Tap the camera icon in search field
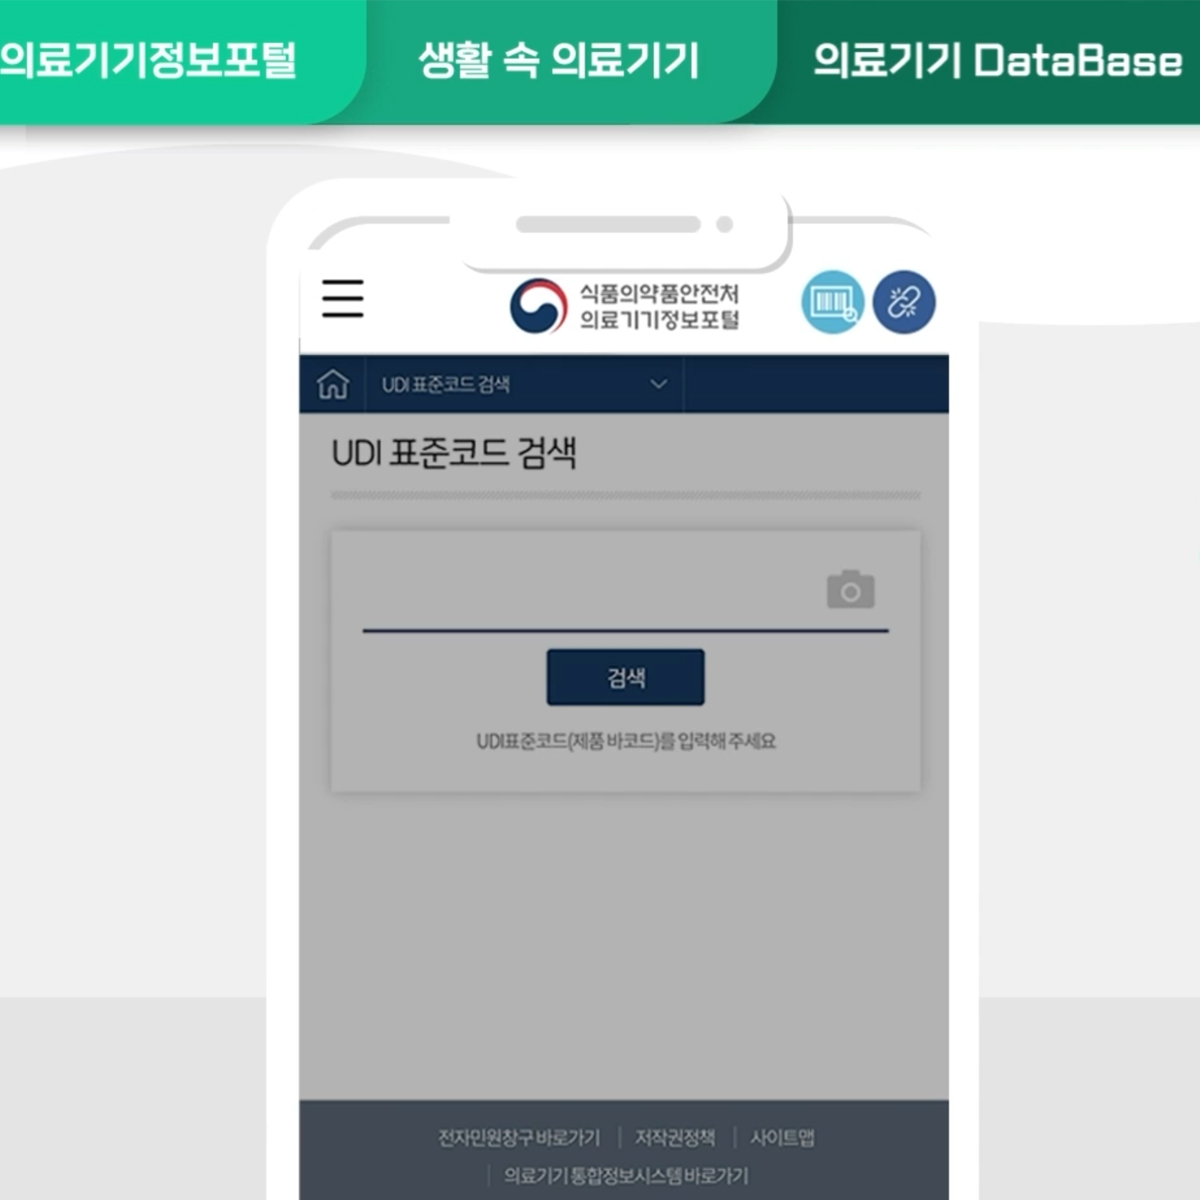This screenshot has height=1200, width=1200. coord(851,590)
